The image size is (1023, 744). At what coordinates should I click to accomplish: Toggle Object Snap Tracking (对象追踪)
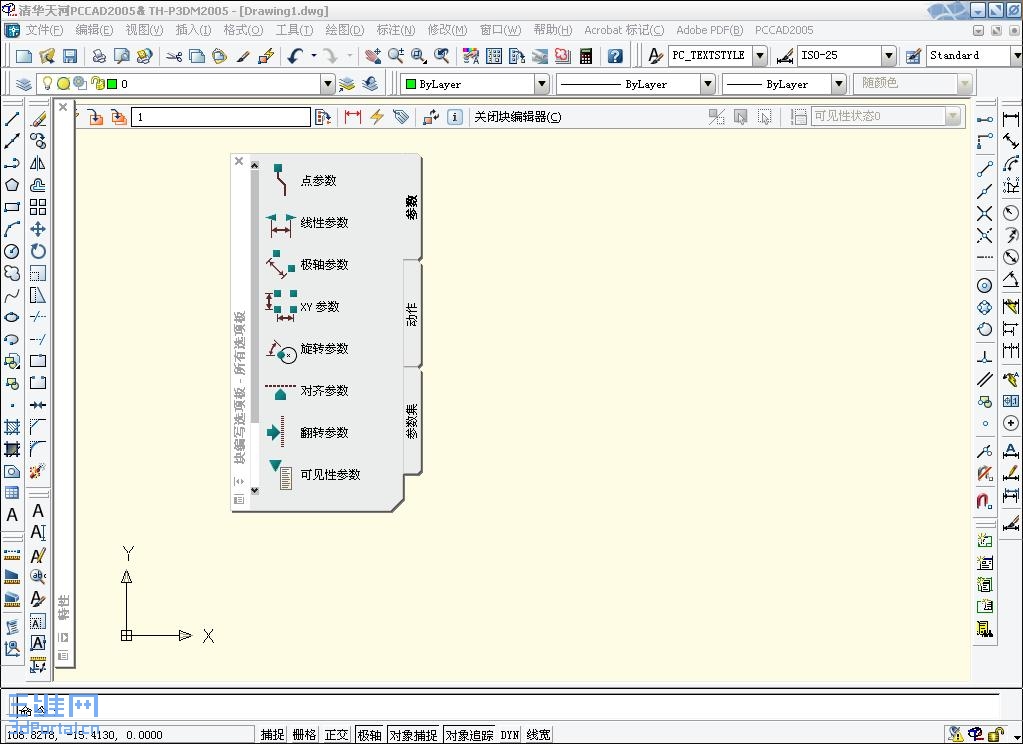469,735
